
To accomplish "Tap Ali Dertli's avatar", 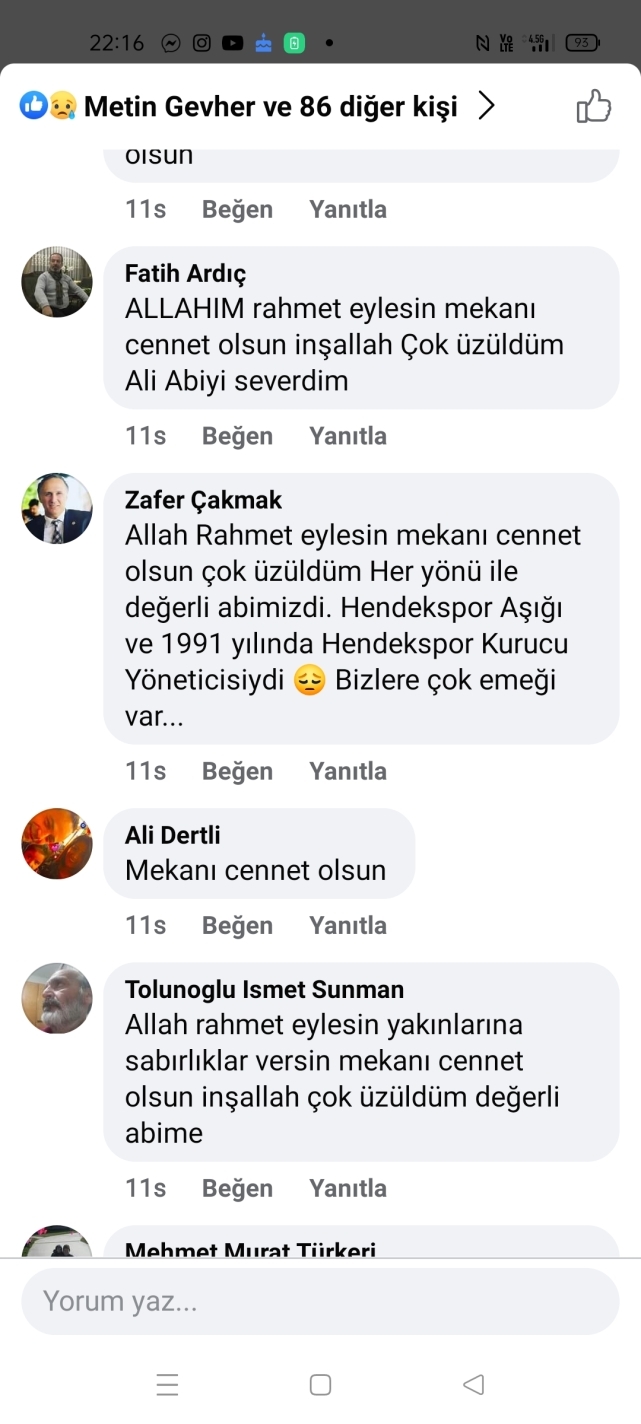I will click(57, 843).
